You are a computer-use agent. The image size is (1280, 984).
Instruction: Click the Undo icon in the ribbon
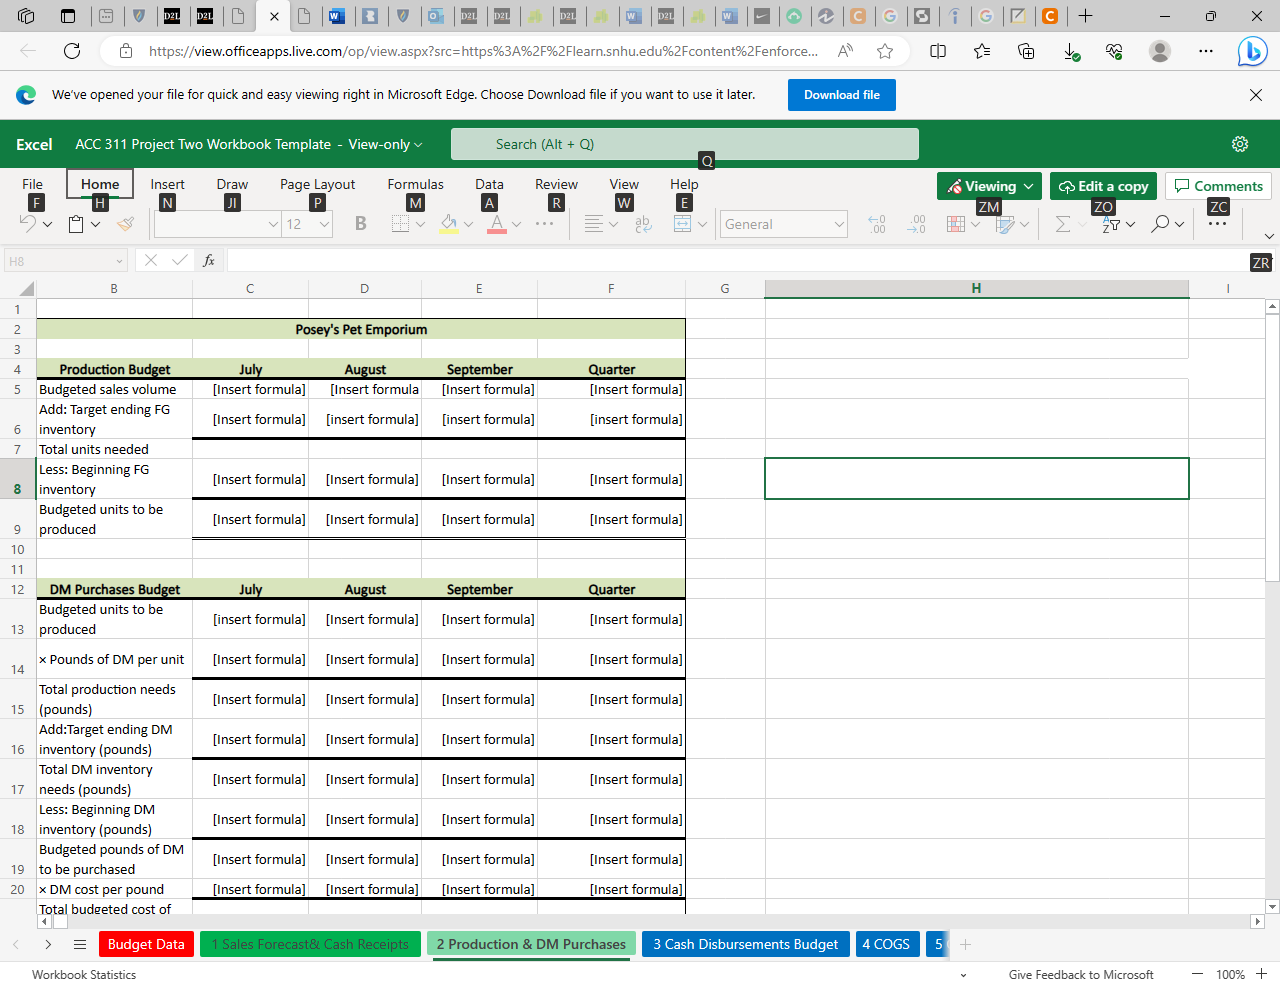[28, 224]
